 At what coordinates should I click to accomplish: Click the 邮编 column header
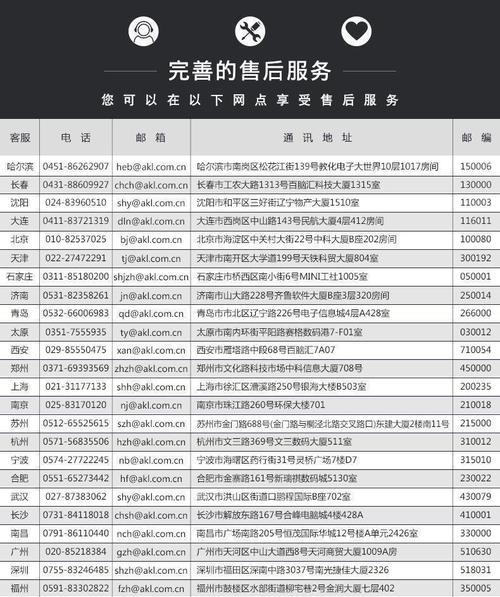click(476, 137)
